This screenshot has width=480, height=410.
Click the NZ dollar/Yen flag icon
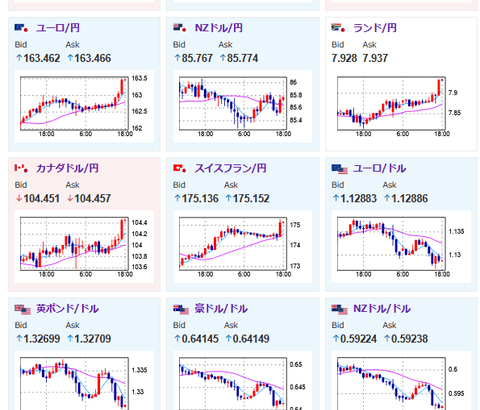[180, 28]
